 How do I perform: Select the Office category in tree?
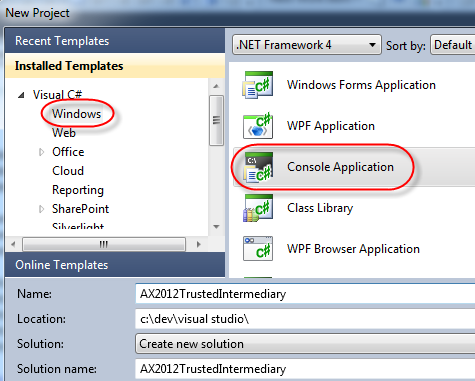click(68, 152)
